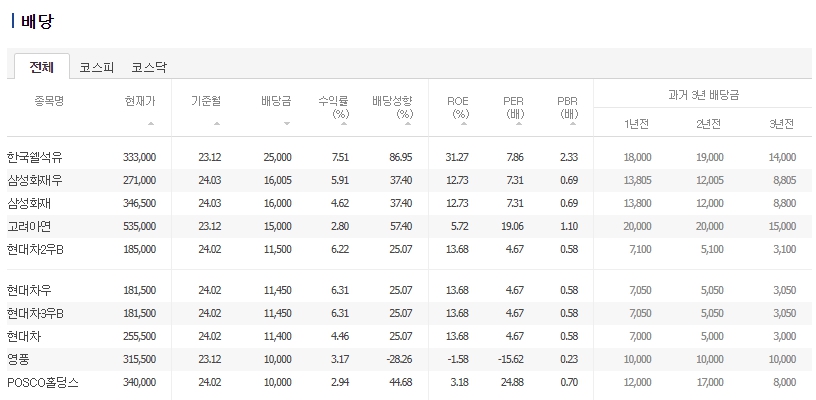Open the POSCO홀딩스 stock link

tap(43, 382)
